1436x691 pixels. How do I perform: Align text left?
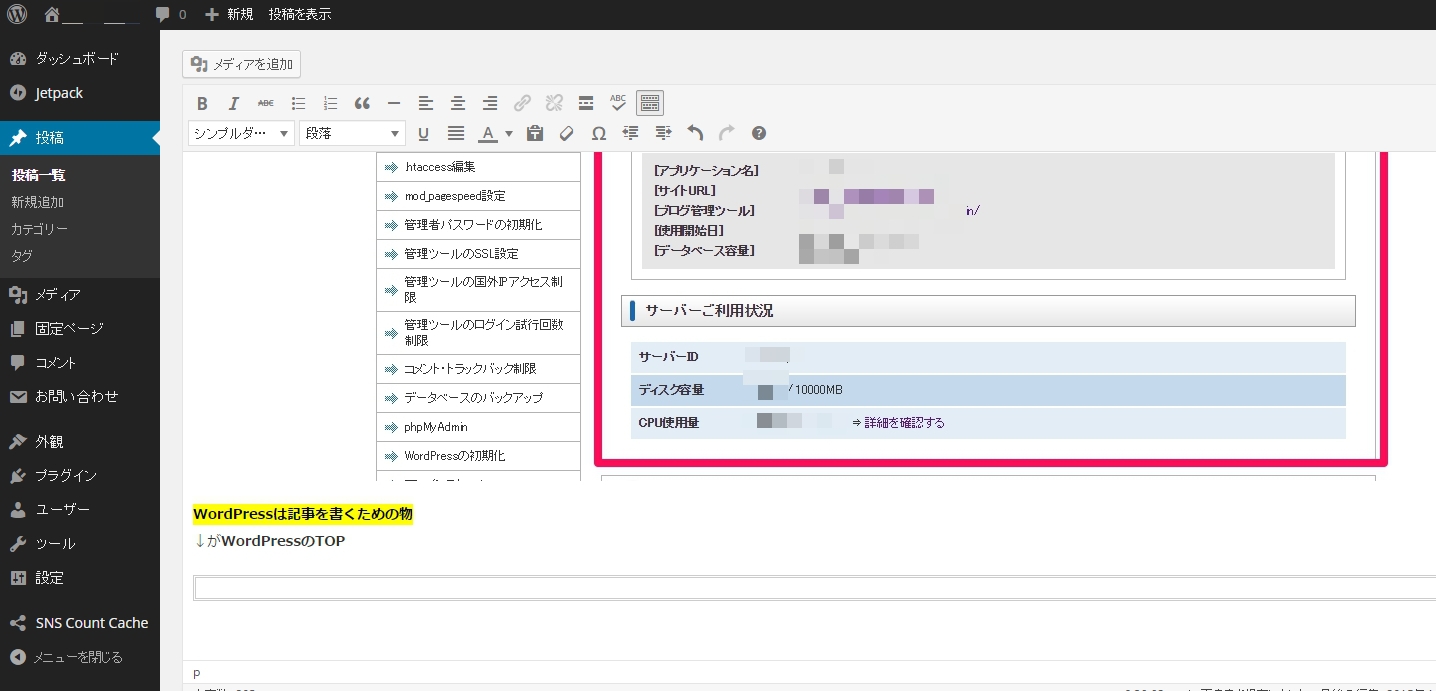point(426,103)
